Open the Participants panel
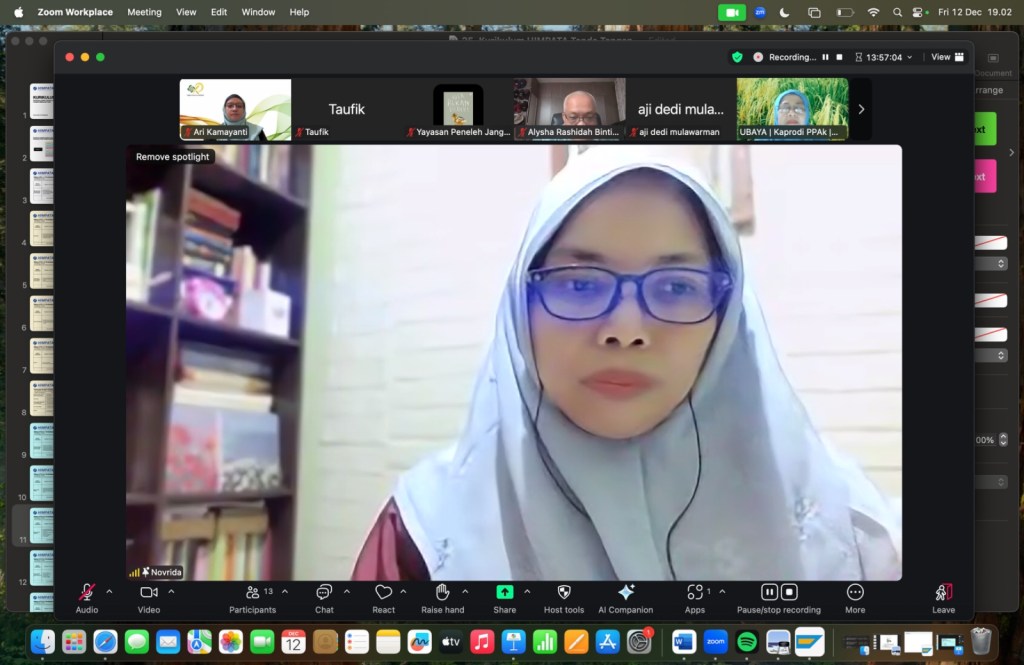1024x665 pixels. pyautogui.click(x=252, y=592)
